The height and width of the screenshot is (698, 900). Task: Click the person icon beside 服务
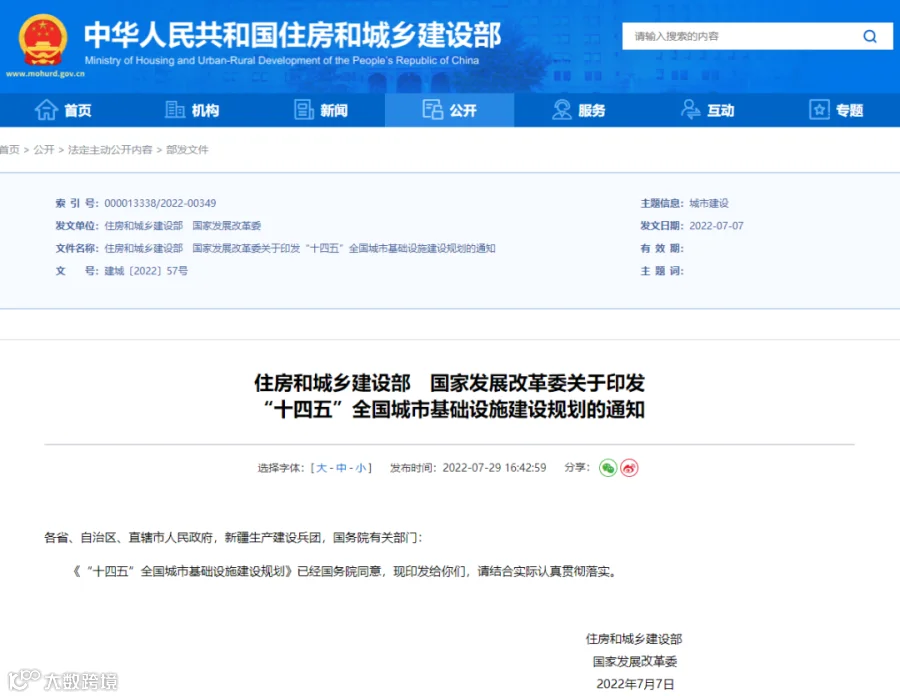(x=561, y=110)
